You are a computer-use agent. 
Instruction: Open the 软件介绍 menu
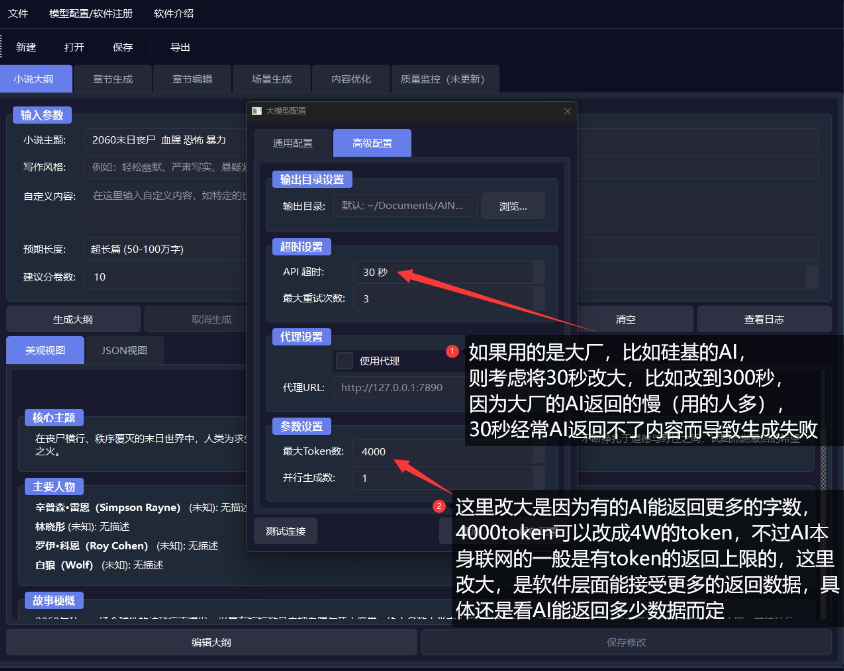point(173,13)
